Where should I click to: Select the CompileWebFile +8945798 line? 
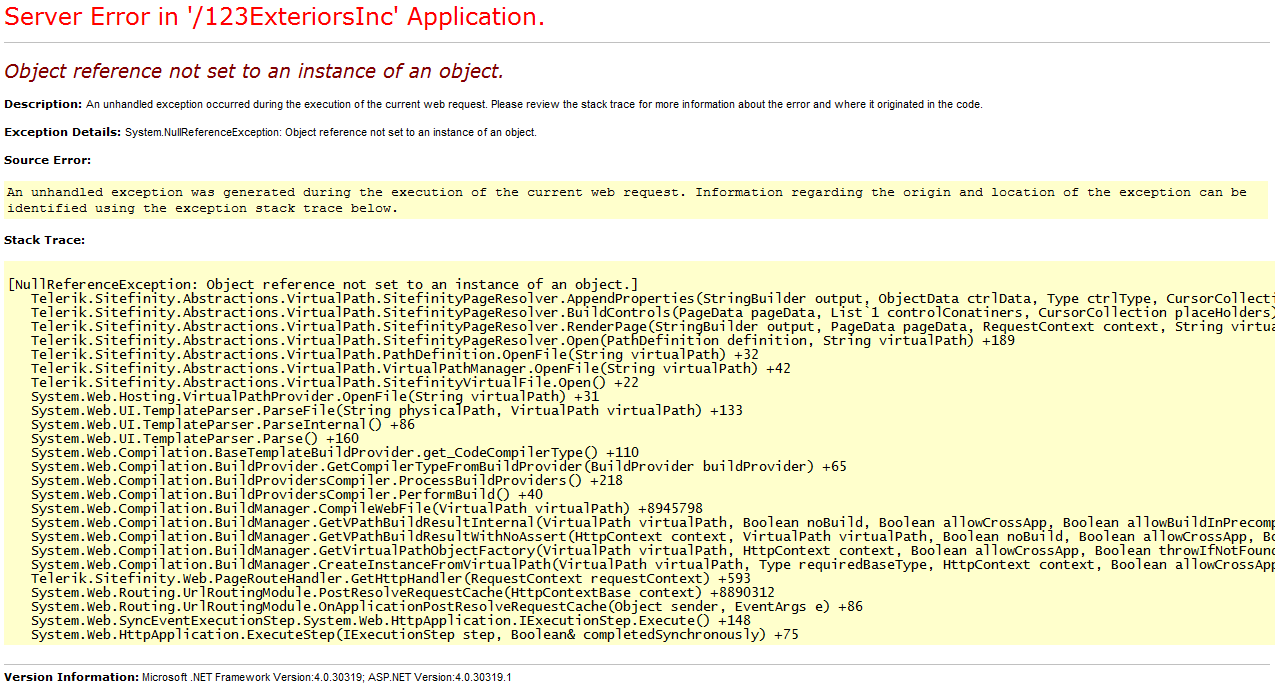(x=367, y=508)
